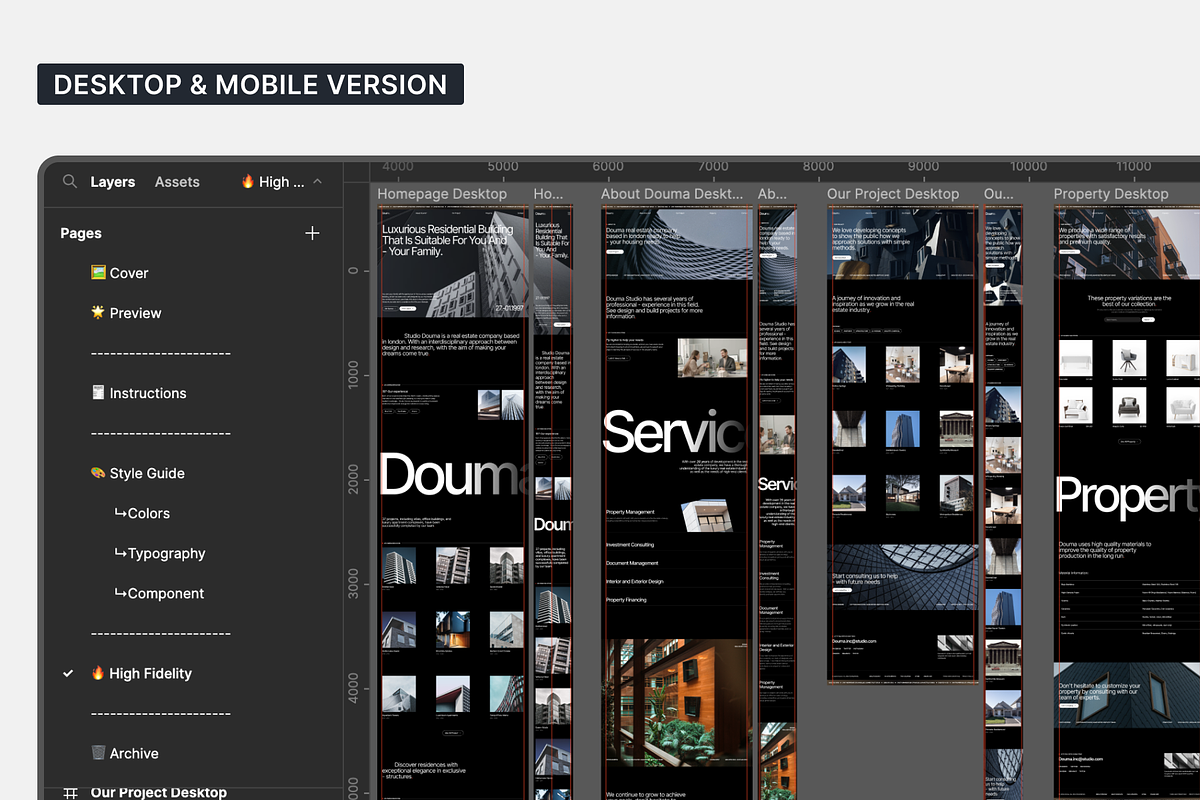The image size is (1200, 800).
Task: Click 'Document Management' in About Douma Desktop frame
Action: pos(632,563)
